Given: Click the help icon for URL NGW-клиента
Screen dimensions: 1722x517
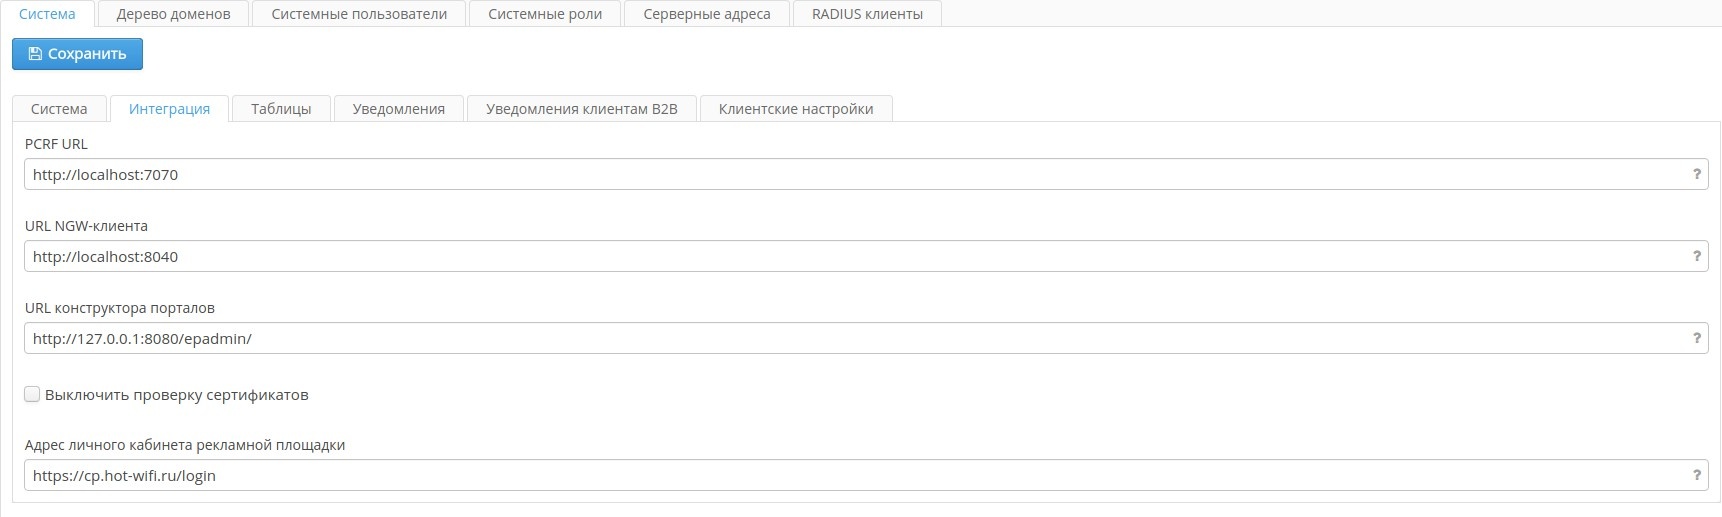Looking at the screenshot, I should (1696, 256).
